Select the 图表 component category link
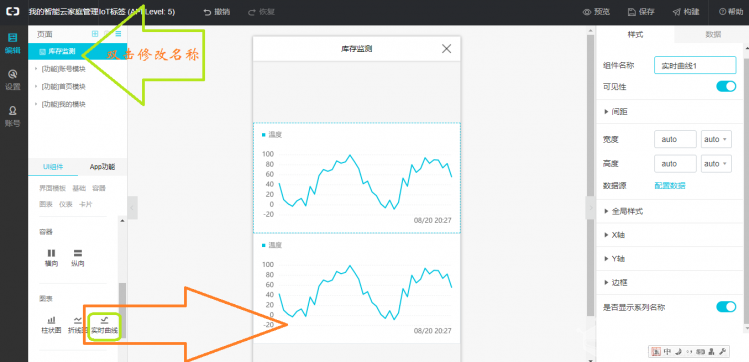 pos(46,204)
